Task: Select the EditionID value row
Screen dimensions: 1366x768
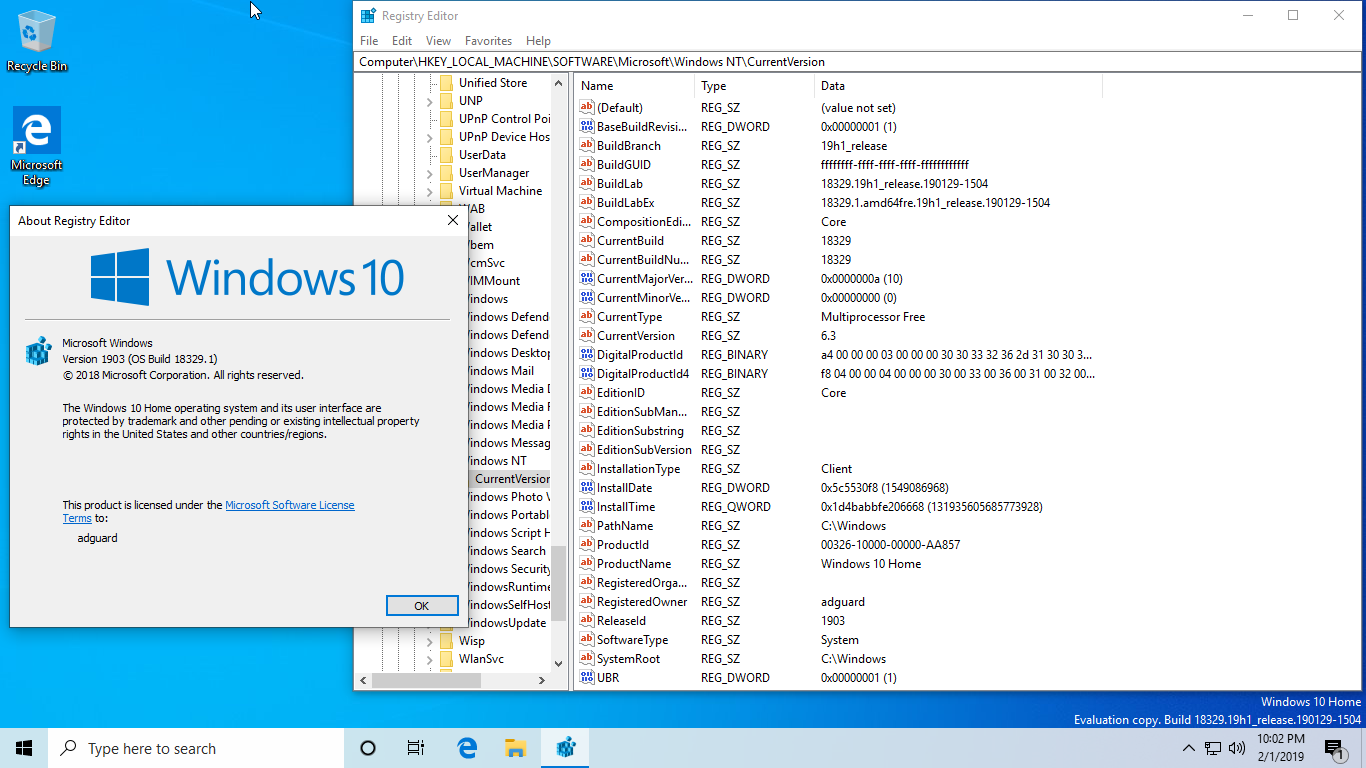Action: tap(838, 393)
